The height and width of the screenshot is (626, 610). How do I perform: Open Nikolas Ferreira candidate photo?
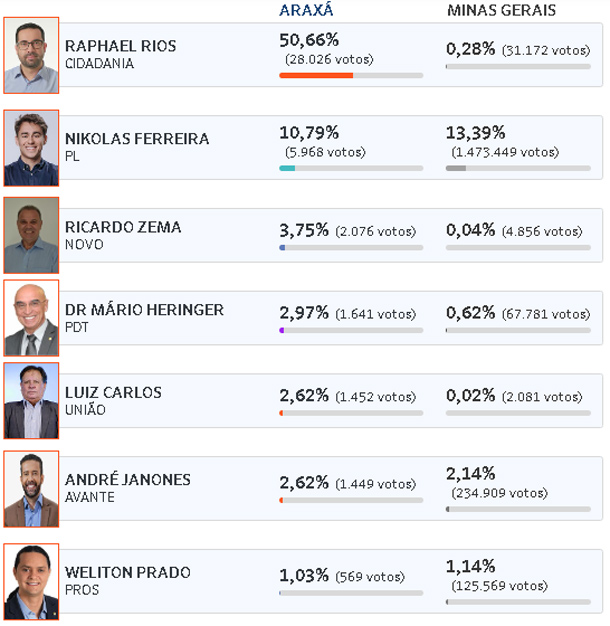pos(31,148)
